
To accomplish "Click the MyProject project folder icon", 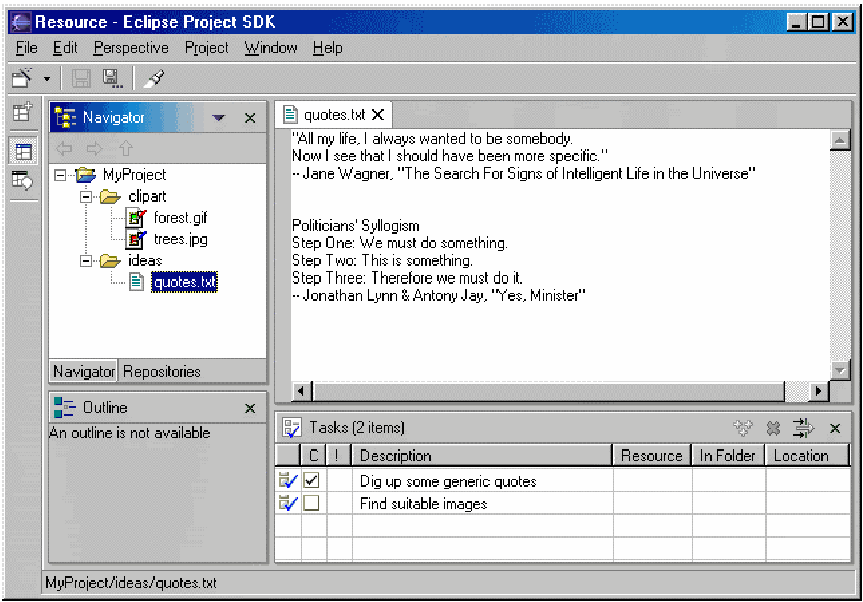I will 85,175.
